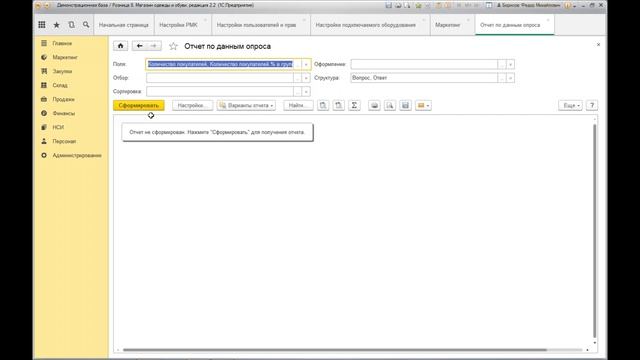640x360 pixels.
Task: Click report area horizontal scrollbar
Action: tap(335, 350)
